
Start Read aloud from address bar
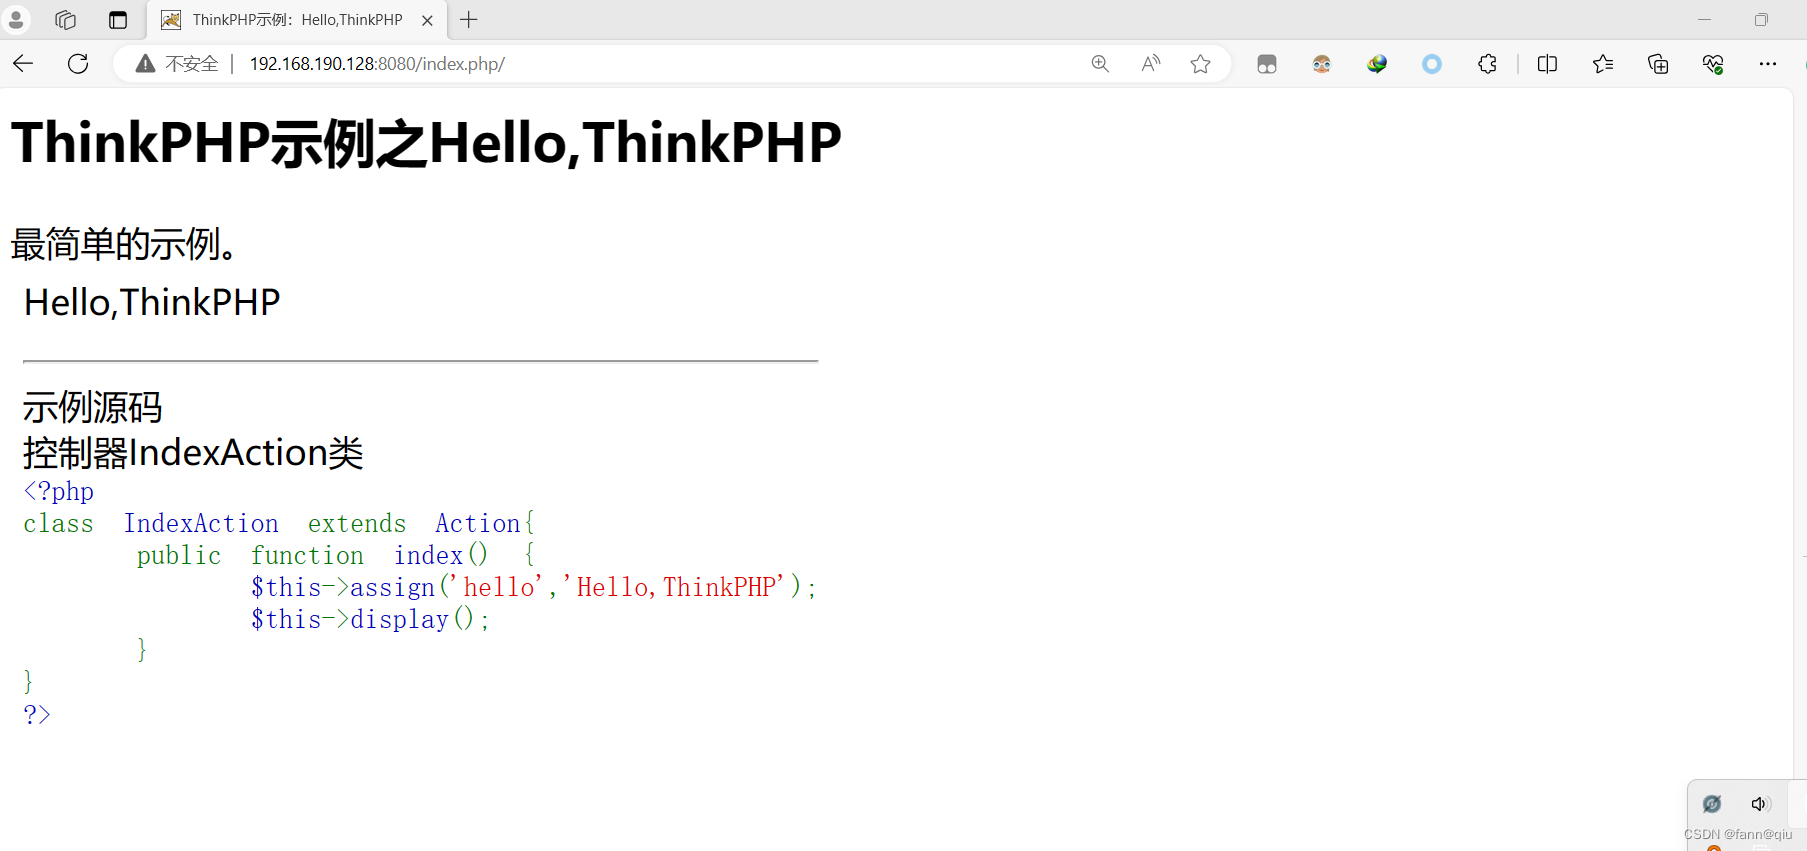click(x=1151, y=64)
